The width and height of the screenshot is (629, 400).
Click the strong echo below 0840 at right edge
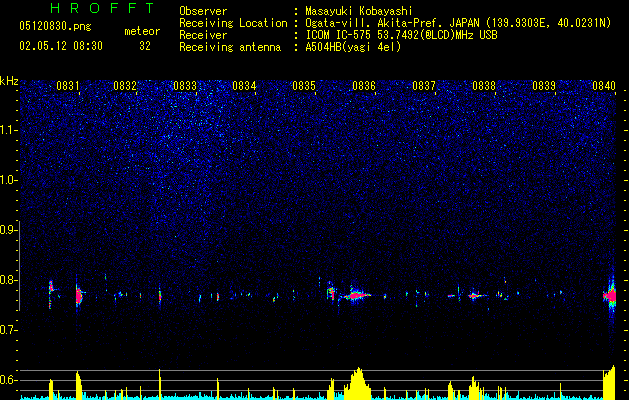(610, 296)
